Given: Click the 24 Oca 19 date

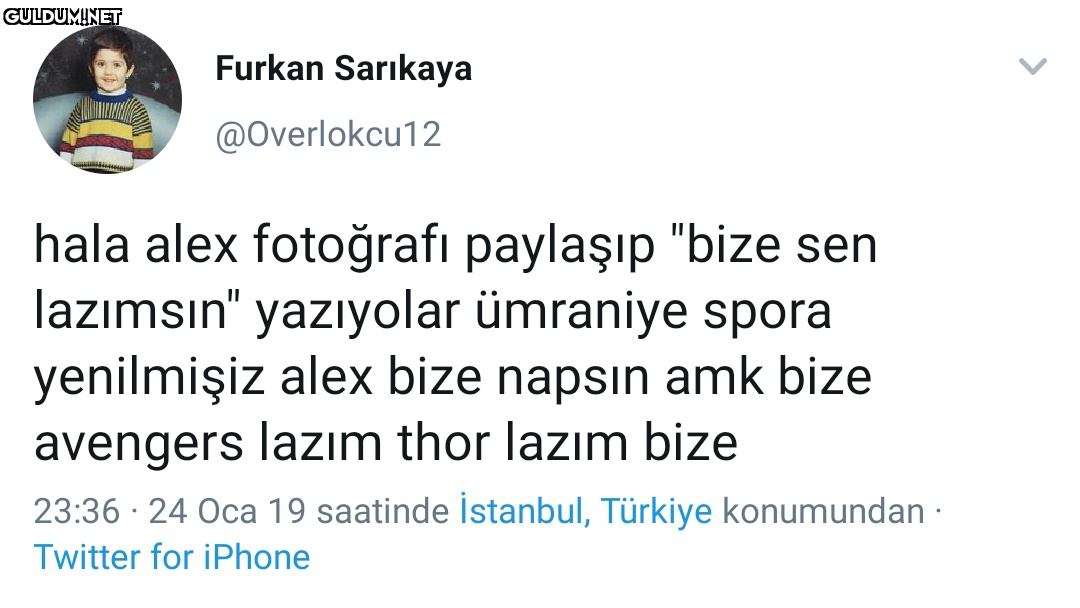Looking at the screenshot, I should (227, 512).
